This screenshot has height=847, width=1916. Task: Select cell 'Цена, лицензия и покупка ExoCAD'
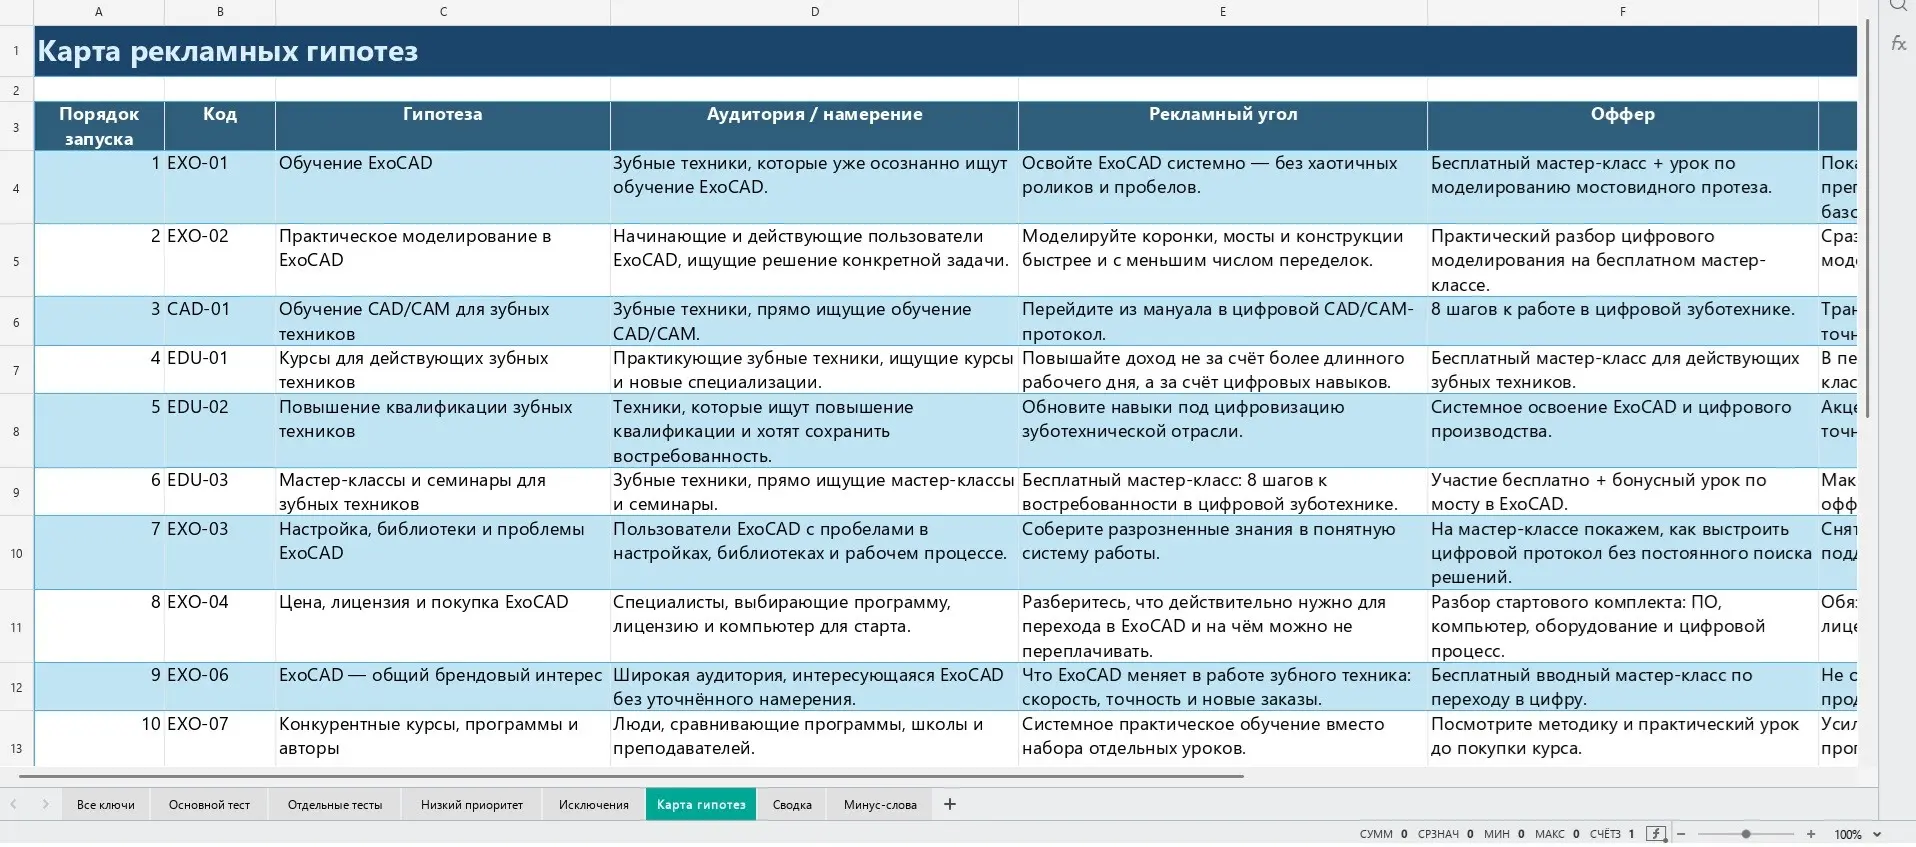[443, 626]
